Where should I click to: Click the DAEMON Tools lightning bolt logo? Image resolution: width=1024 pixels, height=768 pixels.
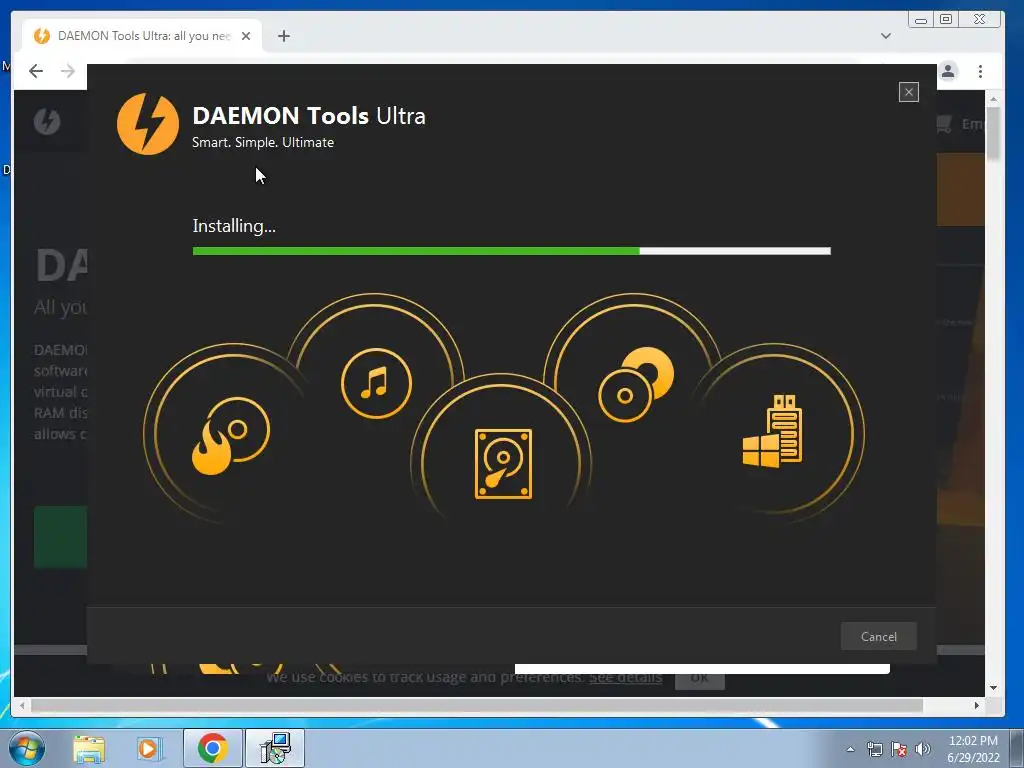point(148,123)
